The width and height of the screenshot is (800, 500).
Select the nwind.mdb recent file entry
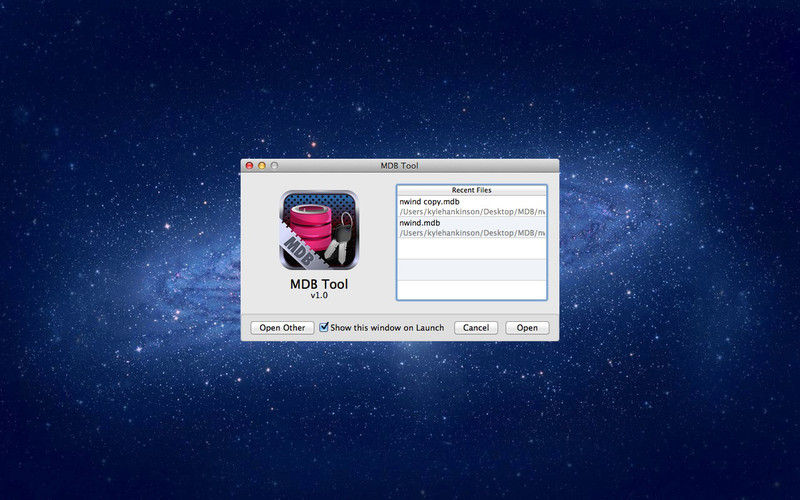pyautogui.click(x=419, y=222)
